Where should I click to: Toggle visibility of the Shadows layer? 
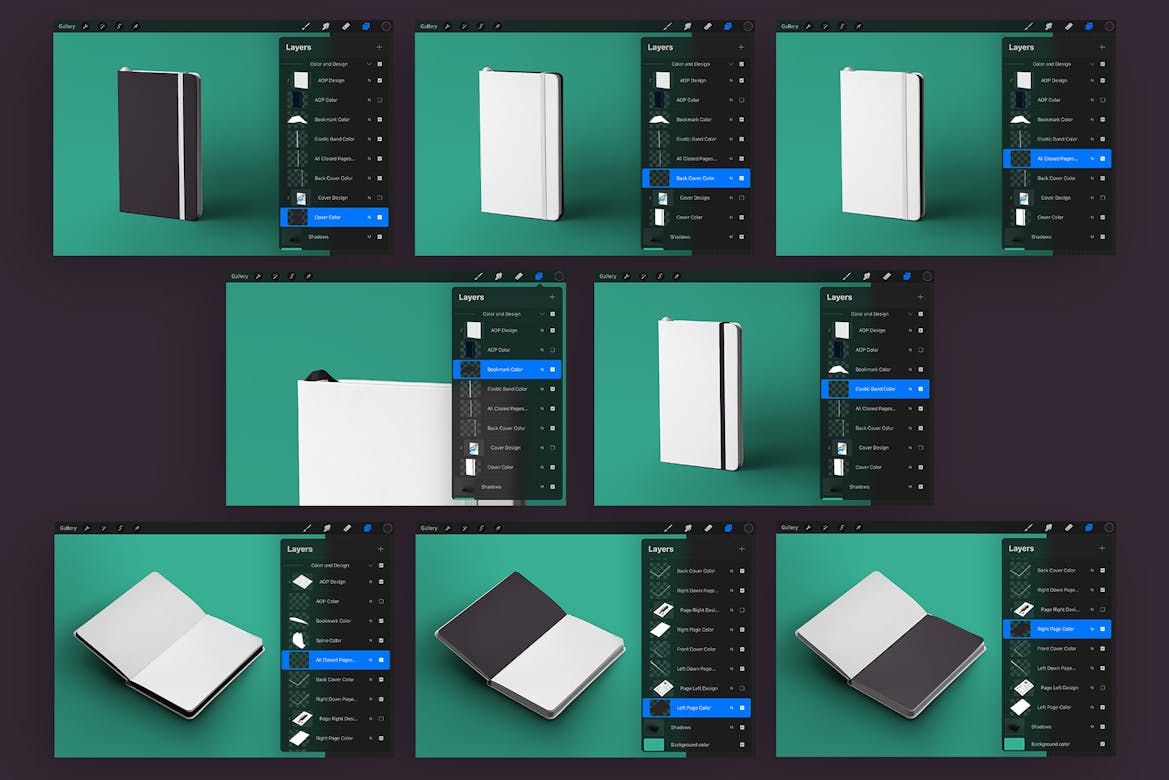380,235
